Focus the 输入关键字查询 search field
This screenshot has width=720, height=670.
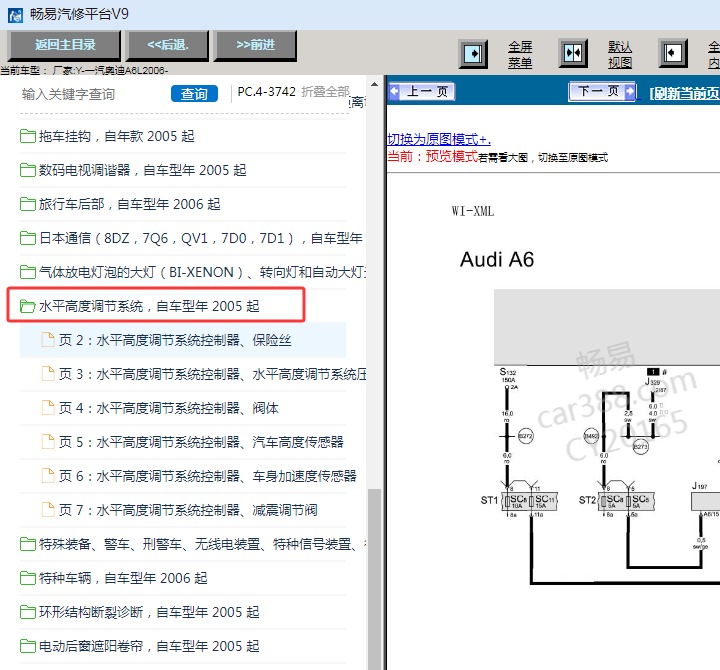click(92, 94)
